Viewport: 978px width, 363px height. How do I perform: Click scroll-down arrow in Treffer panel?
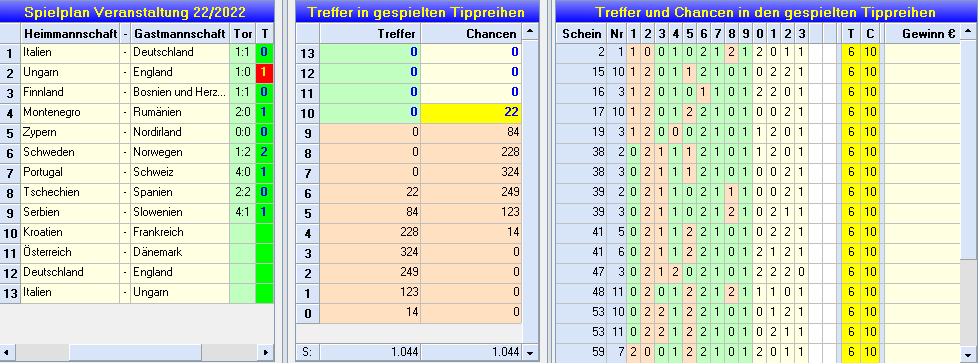(x=530, y=352)
